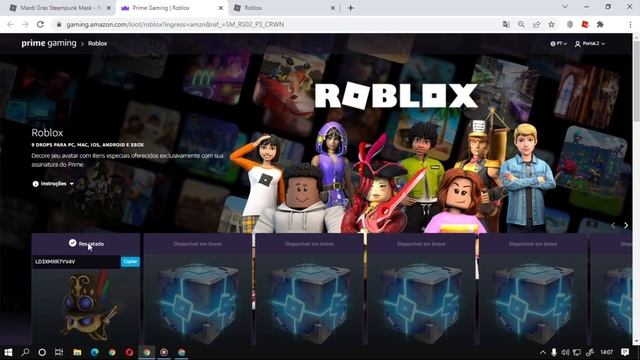Open the Windows notification center
This screenshot has width=640, height=360.
(625, 352)
